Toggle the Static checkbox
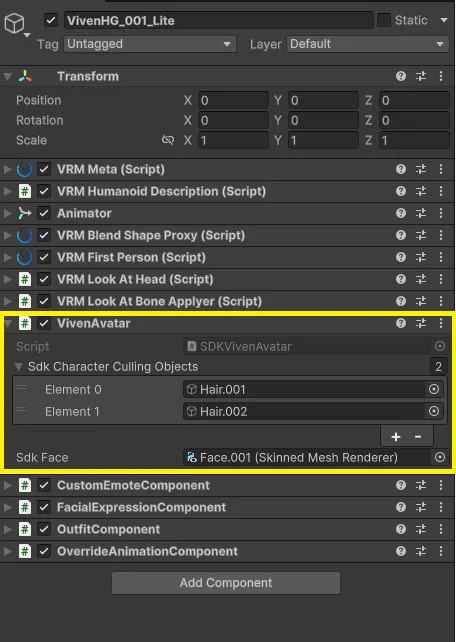This screenshot has width=456, height=642. 384,20
